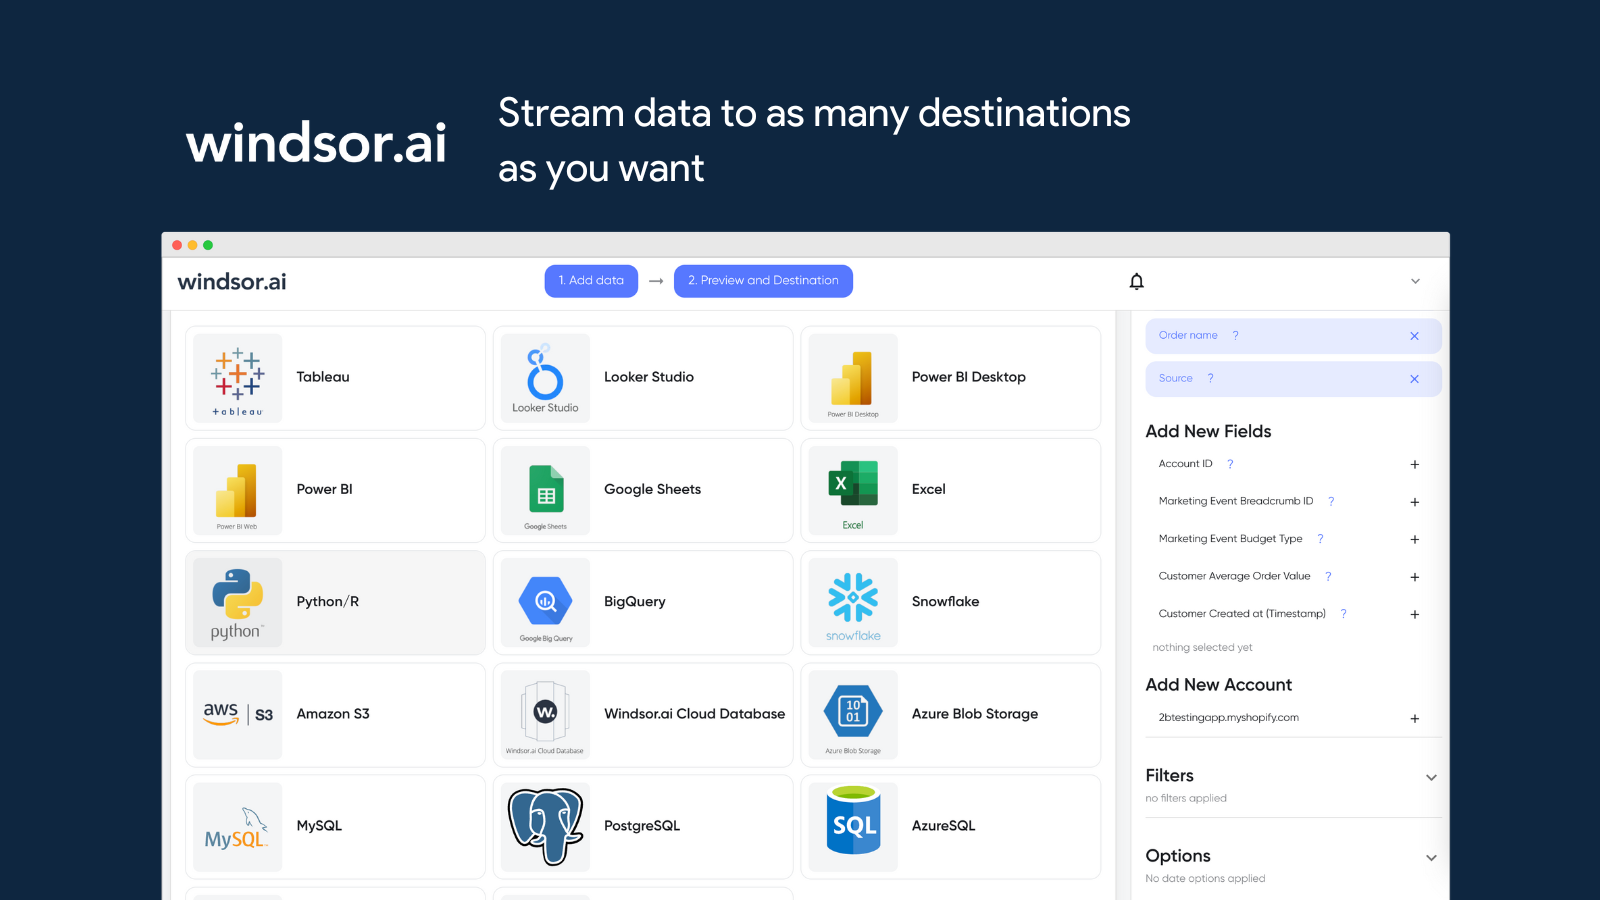
Task: Select the Python/R destination icon
Action: coord(237,602)
